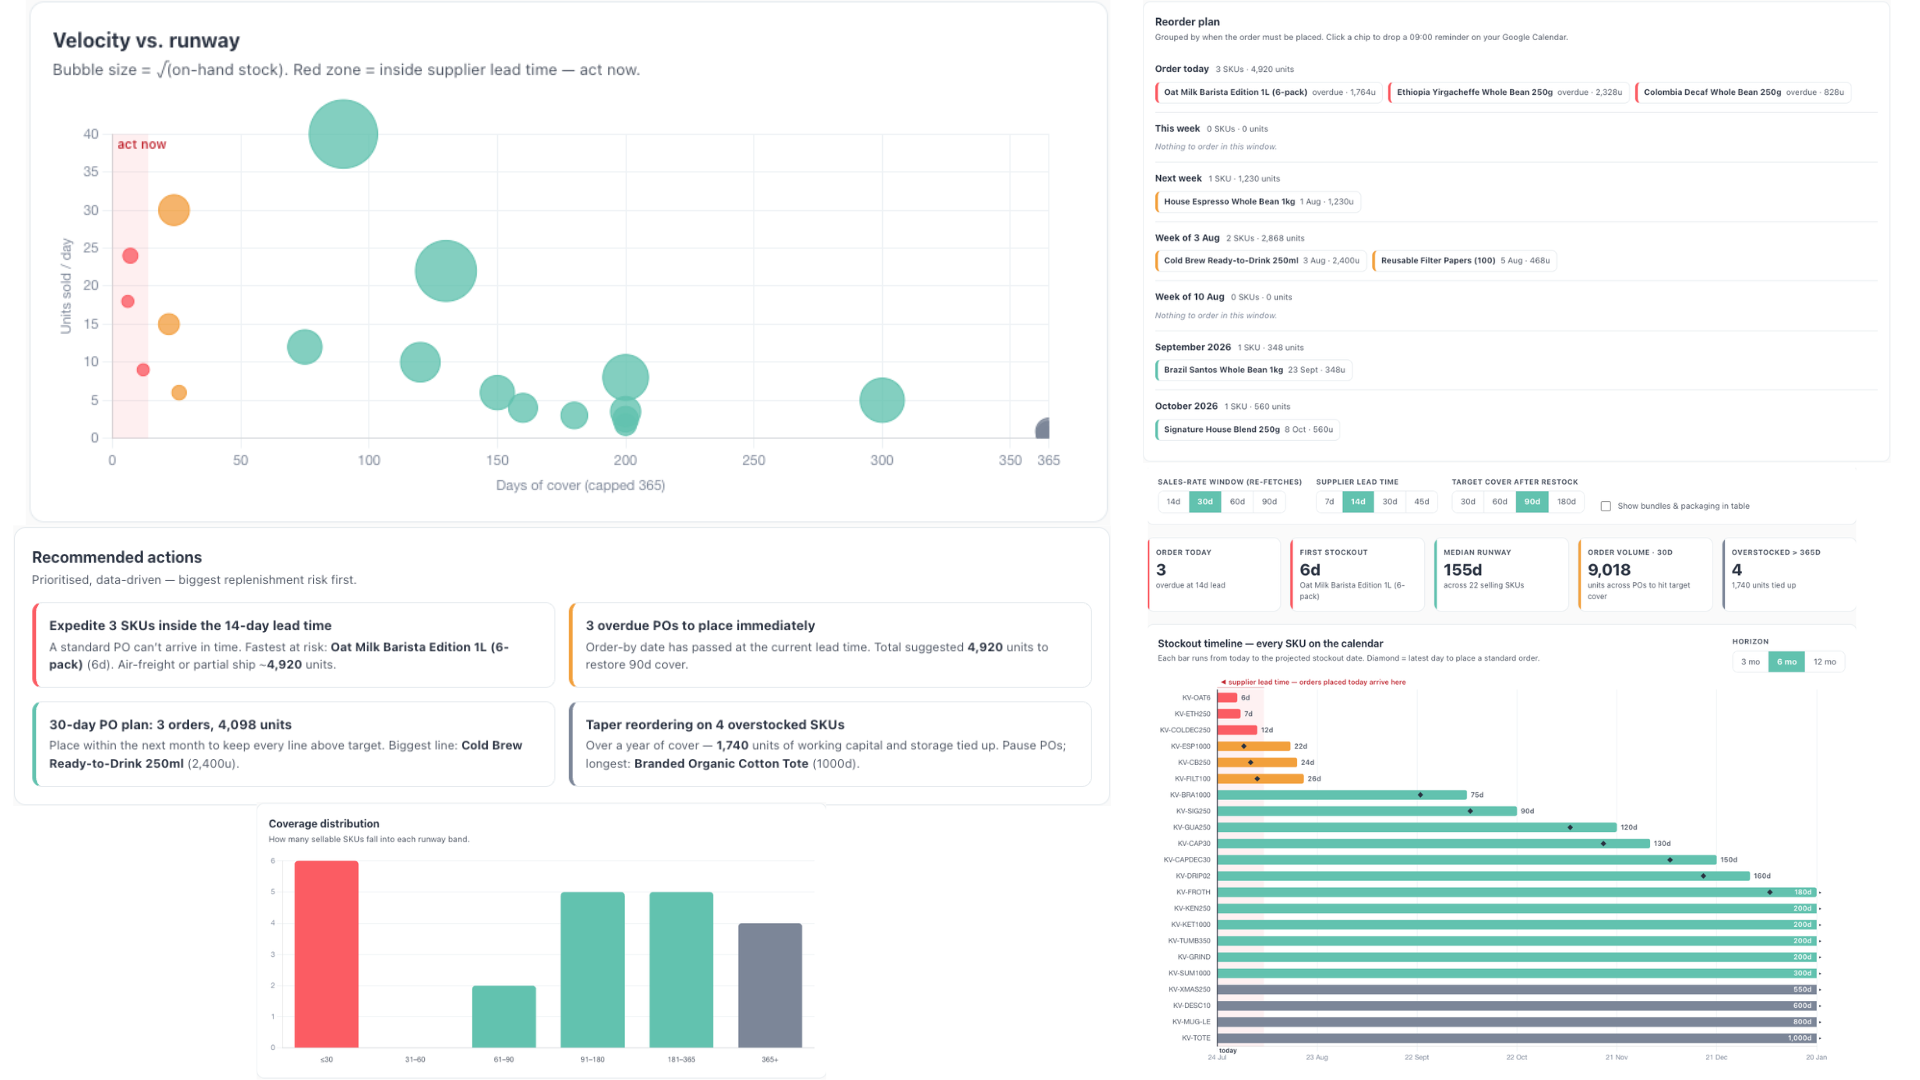1920x1080 pixels.
Task: Click the red ≤30 coverage distribution bar
Action: (326, 954)
